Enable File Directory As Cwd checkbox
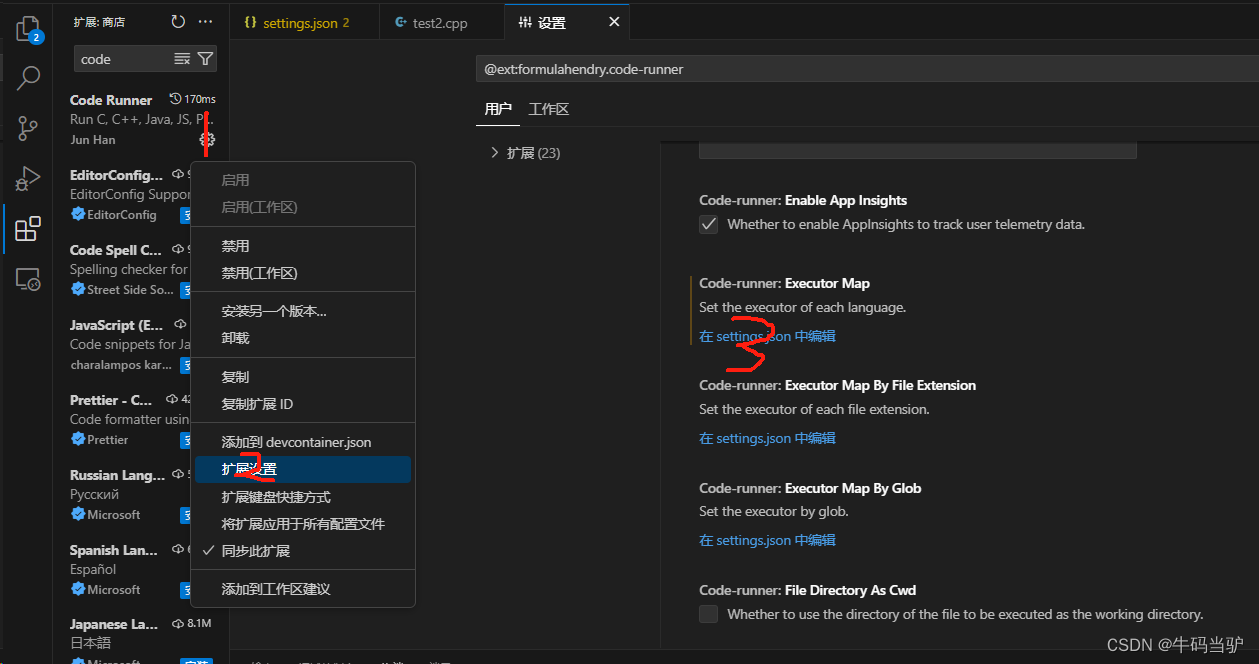This screenshot has height=664, width=1259. 709,614
